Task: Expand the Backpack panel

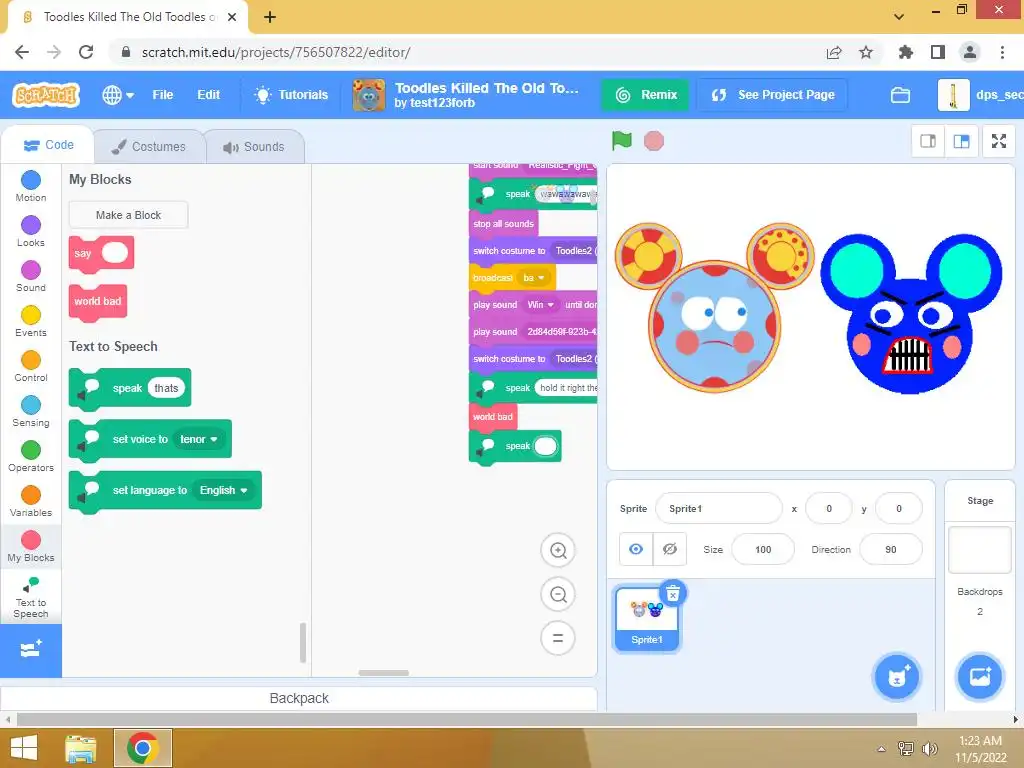Action: tap(298, 698)
